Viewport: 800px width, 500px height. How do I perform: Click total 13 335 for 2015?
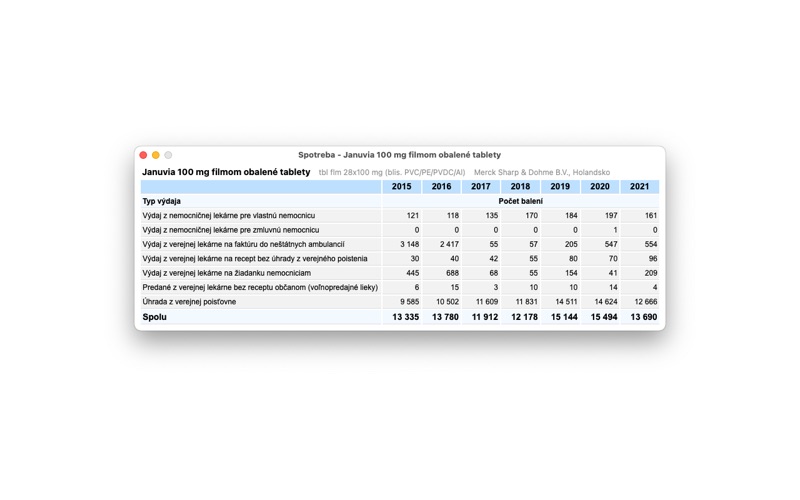point(406,317)
